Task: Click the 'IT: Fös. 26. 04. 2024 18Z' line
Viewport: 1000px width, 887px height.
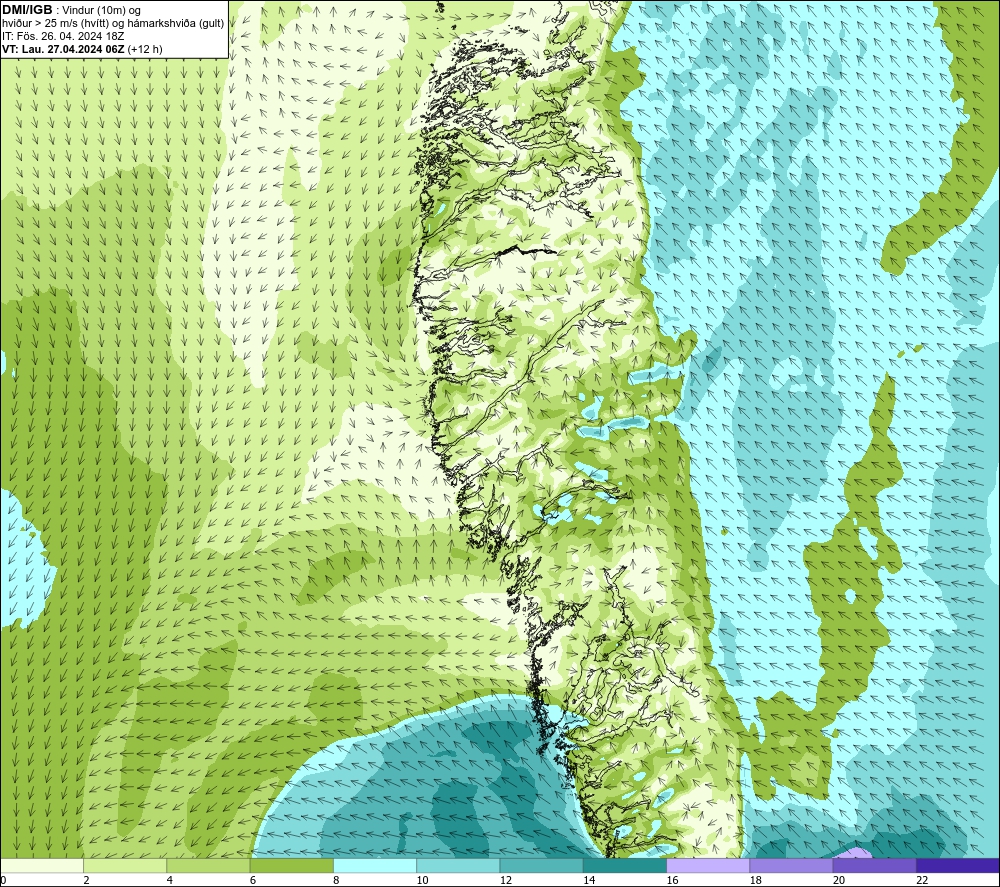Action: pos(63,36)
